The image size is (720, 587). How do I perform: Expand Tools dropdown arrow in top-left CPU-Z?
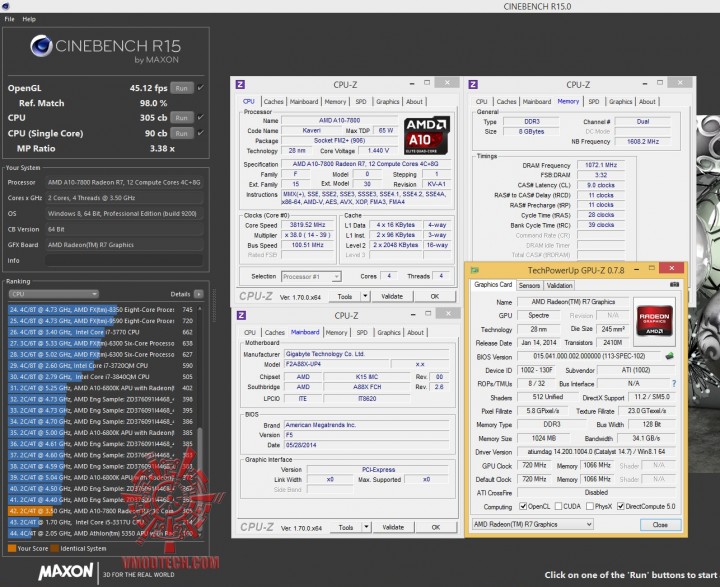point(366,297)
